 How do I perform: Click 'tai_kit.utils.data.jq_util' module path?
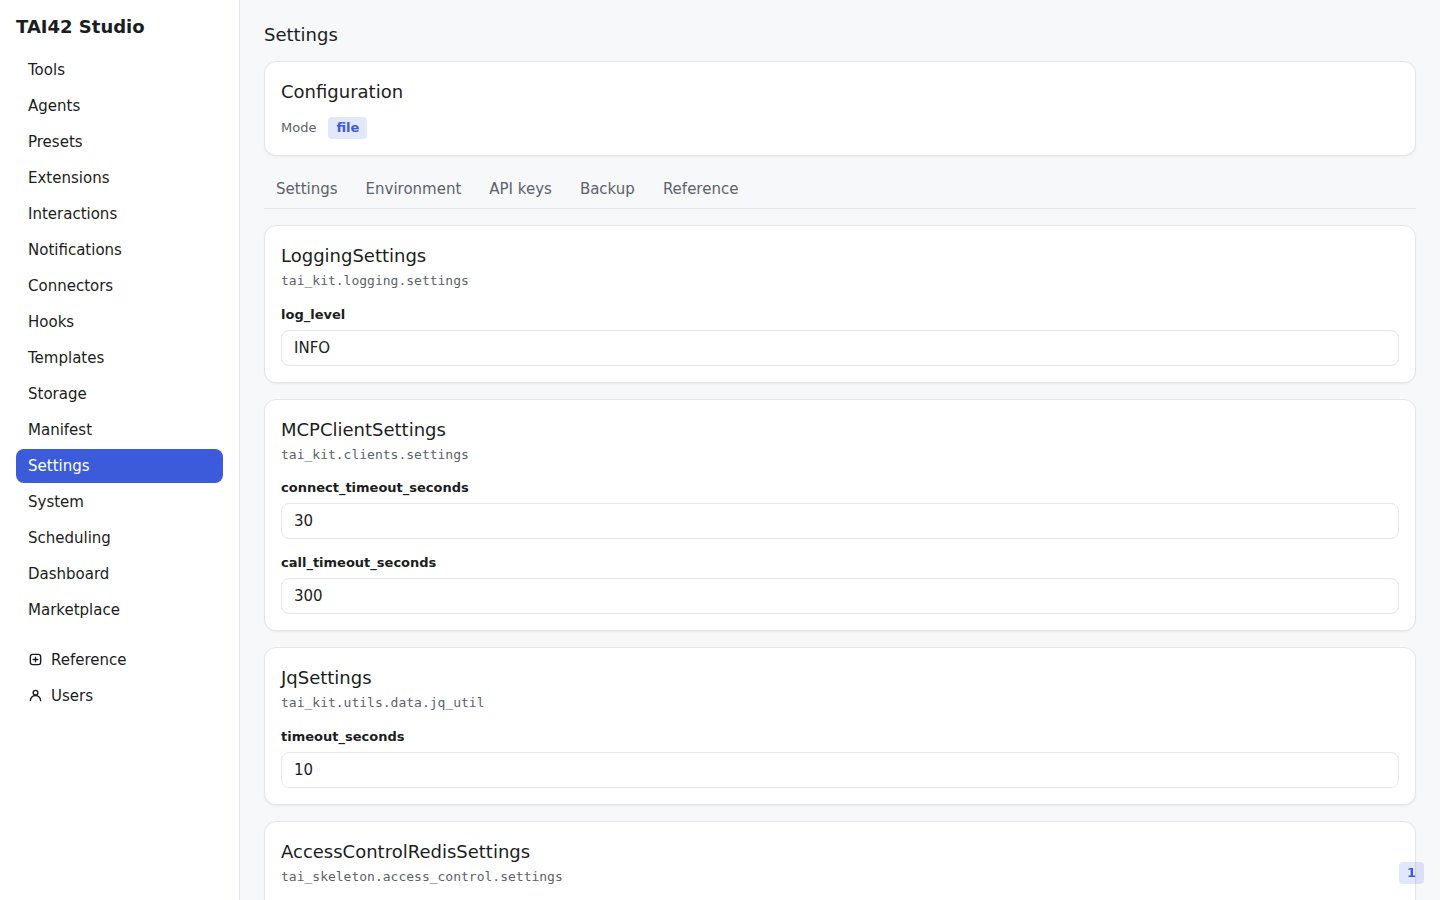(383, 703)
